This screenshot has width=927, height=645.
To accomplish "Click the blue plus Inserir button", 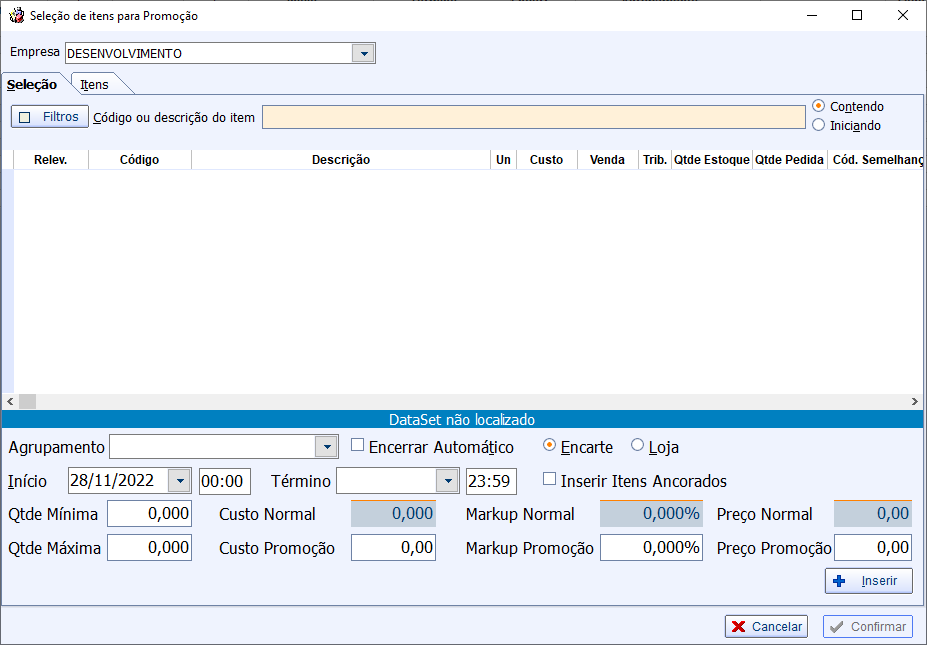I will (868, 581).
